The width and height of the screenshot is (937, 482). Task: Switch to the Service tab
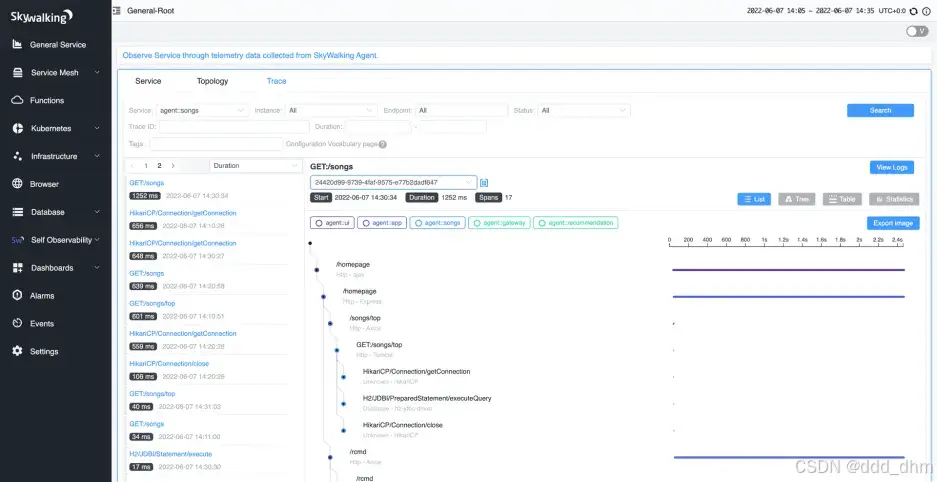click(x=148, y=81)
